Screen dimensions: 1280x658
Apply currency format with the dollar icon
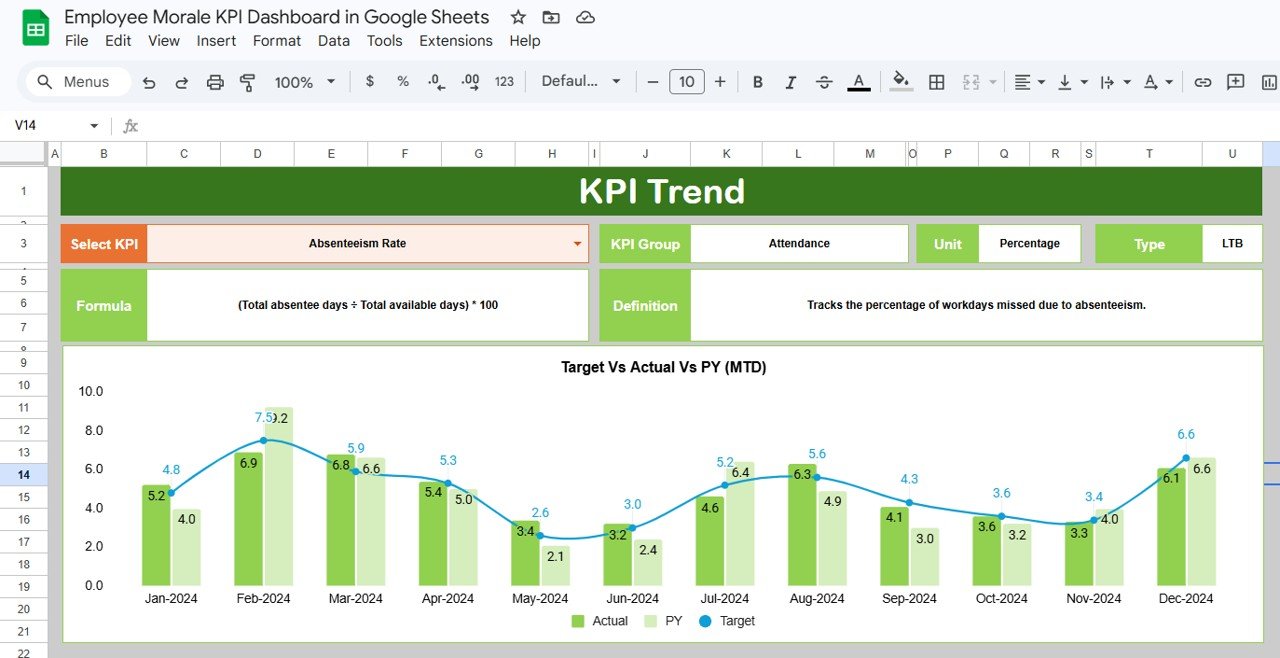point(369,81)
